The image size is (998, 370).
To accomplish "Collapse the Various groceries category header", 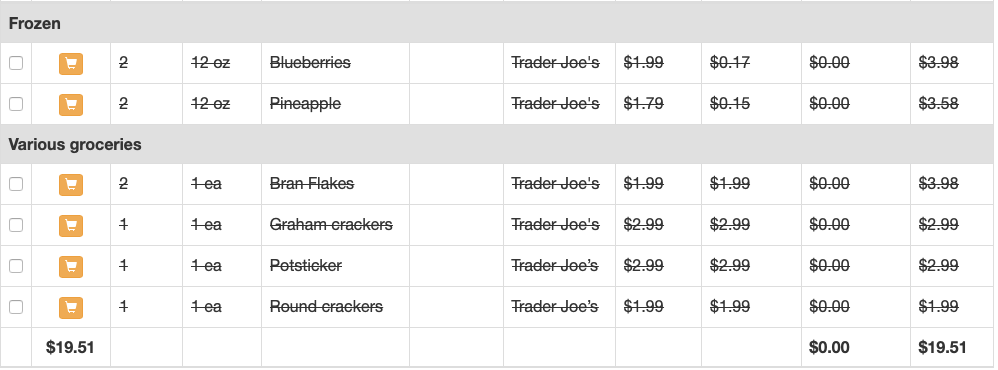I will click(x=499, y=145).
